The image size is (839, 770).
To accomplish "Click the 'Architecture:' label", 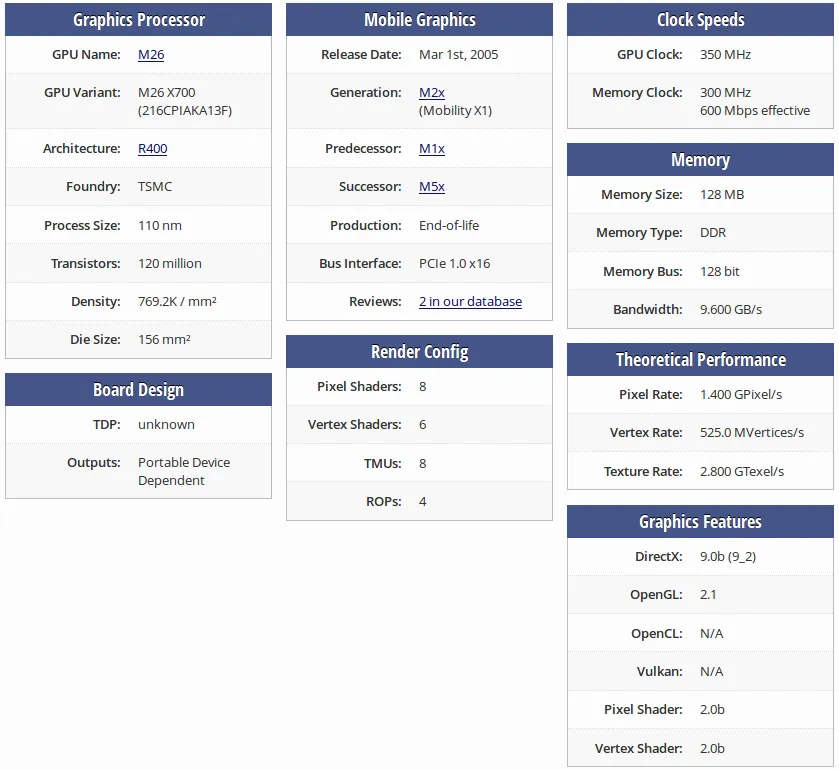I will (x=82, y=149).
